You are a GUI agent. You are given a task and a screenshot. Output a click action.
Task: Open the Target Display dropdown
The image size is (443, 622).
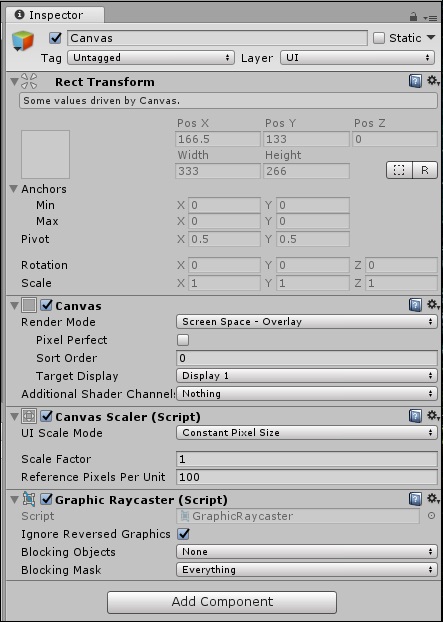307,376
